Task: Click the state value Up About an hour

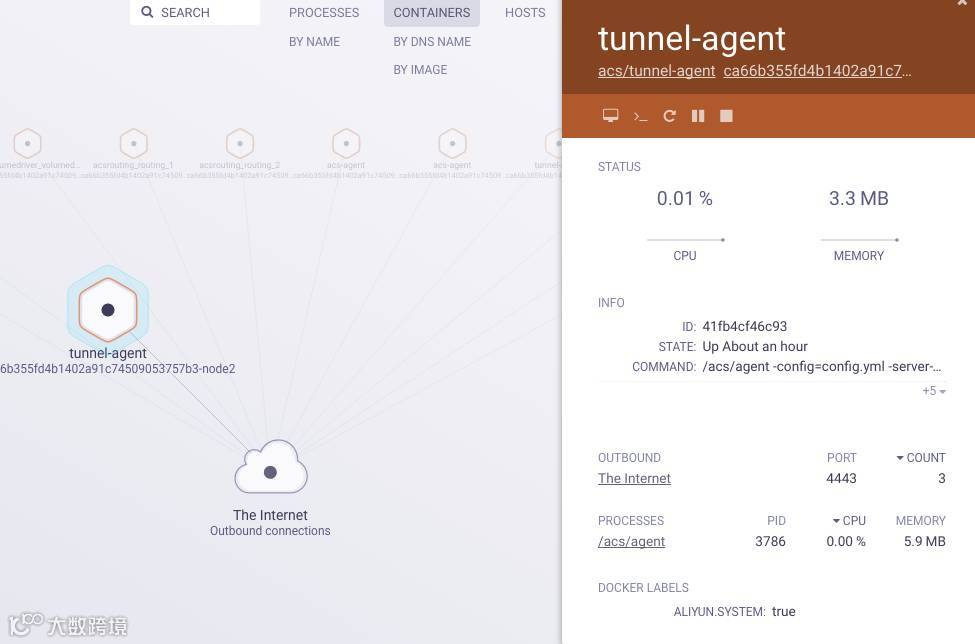Action: click(755, 346)
